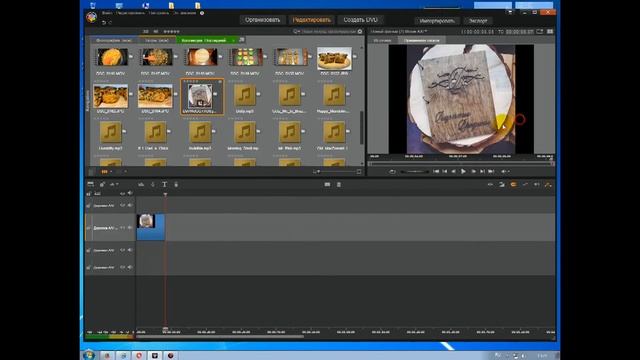
Task: Switch preview to the timeline tab
Action: pyautogui.click(x=421, y=40)
